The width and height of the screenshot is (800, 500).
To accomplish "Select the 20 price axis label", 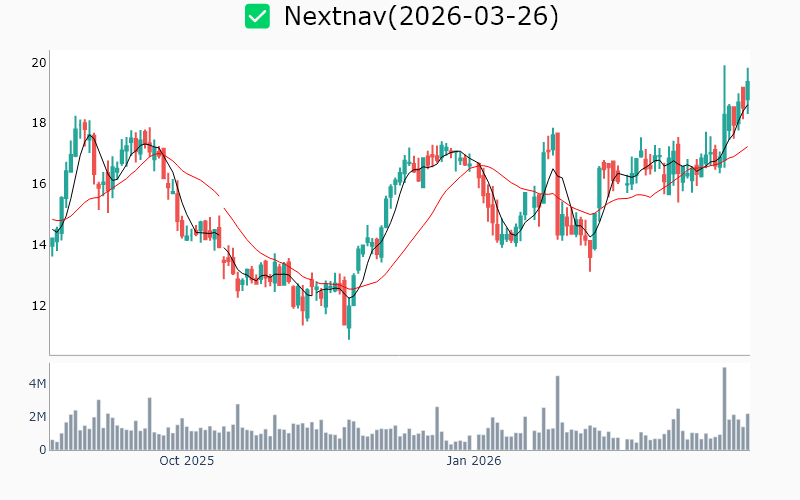I will tap(39, 62).
